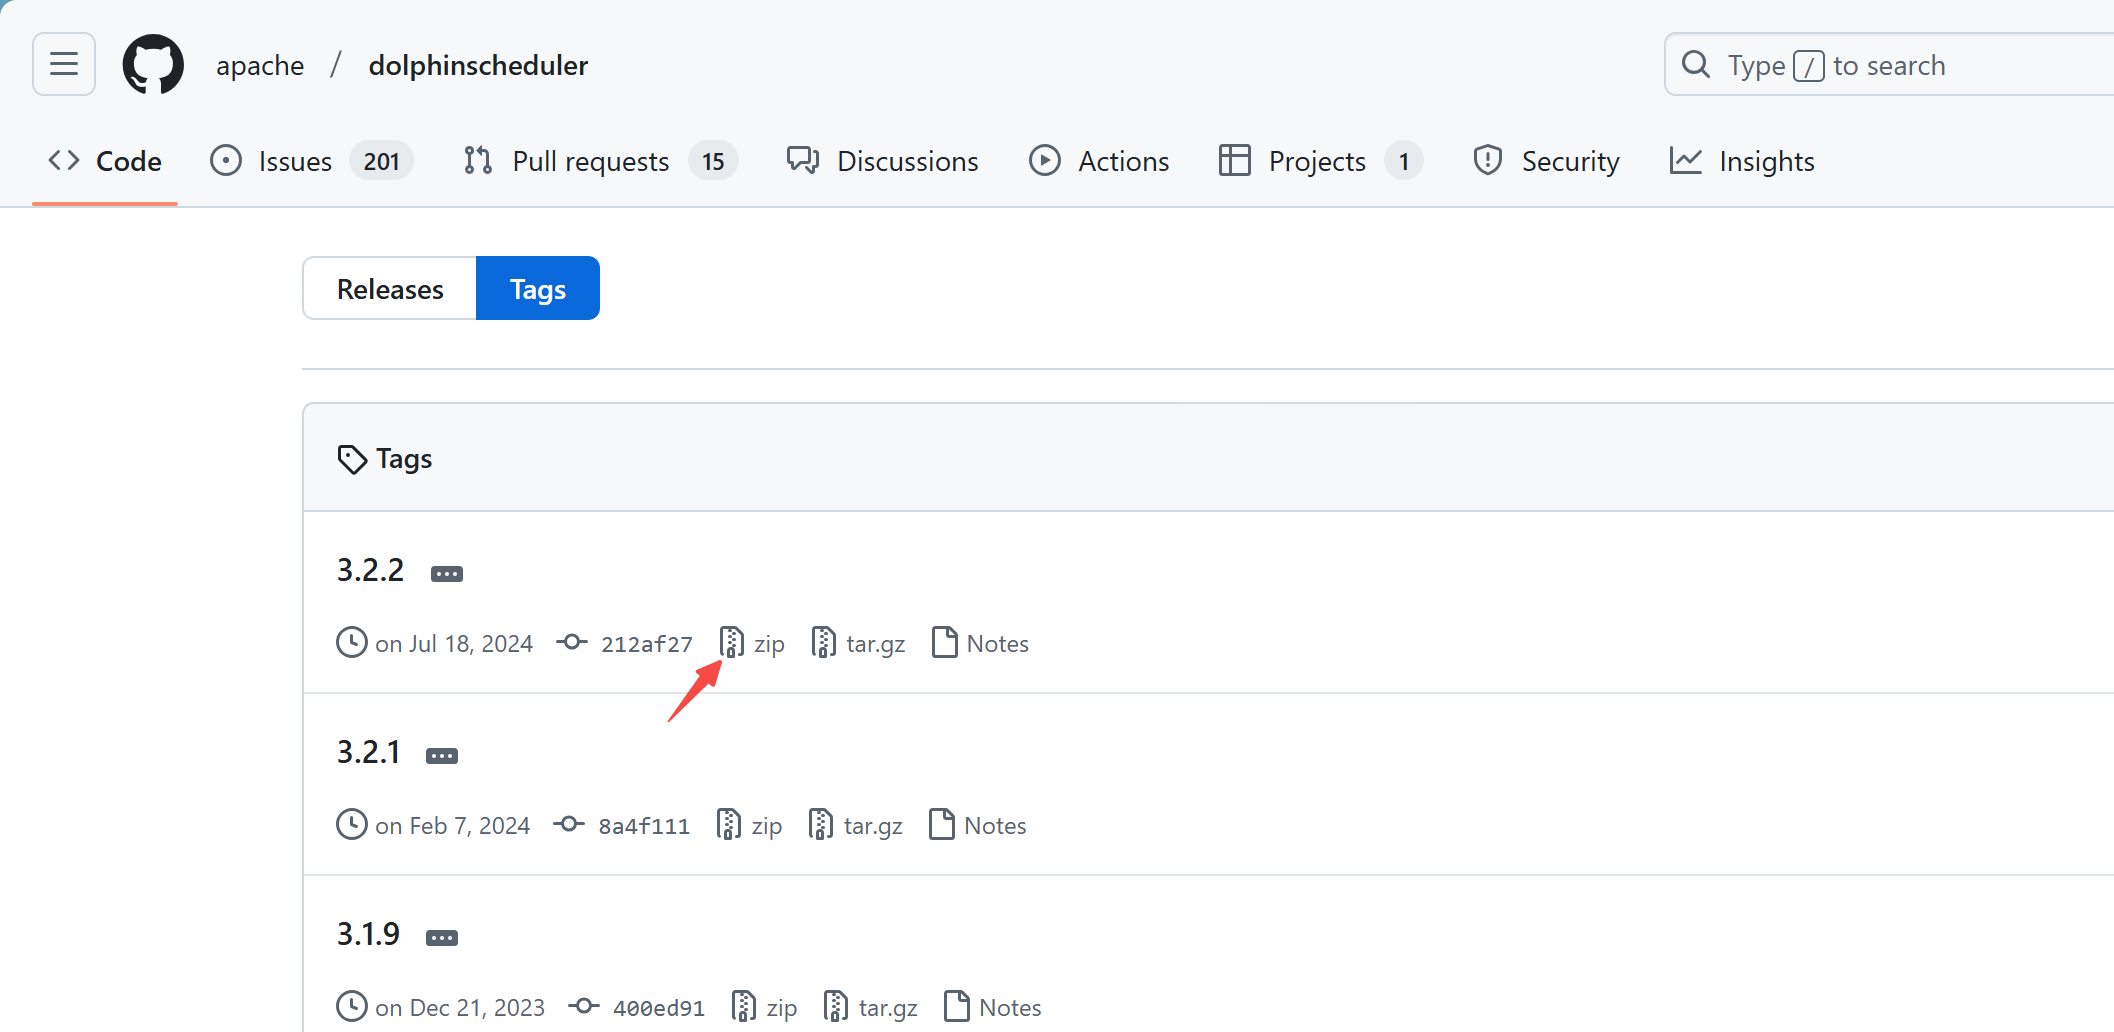Open commit 400ed91
This screenshot has height=1032, width=2114.
point(659,1008)
